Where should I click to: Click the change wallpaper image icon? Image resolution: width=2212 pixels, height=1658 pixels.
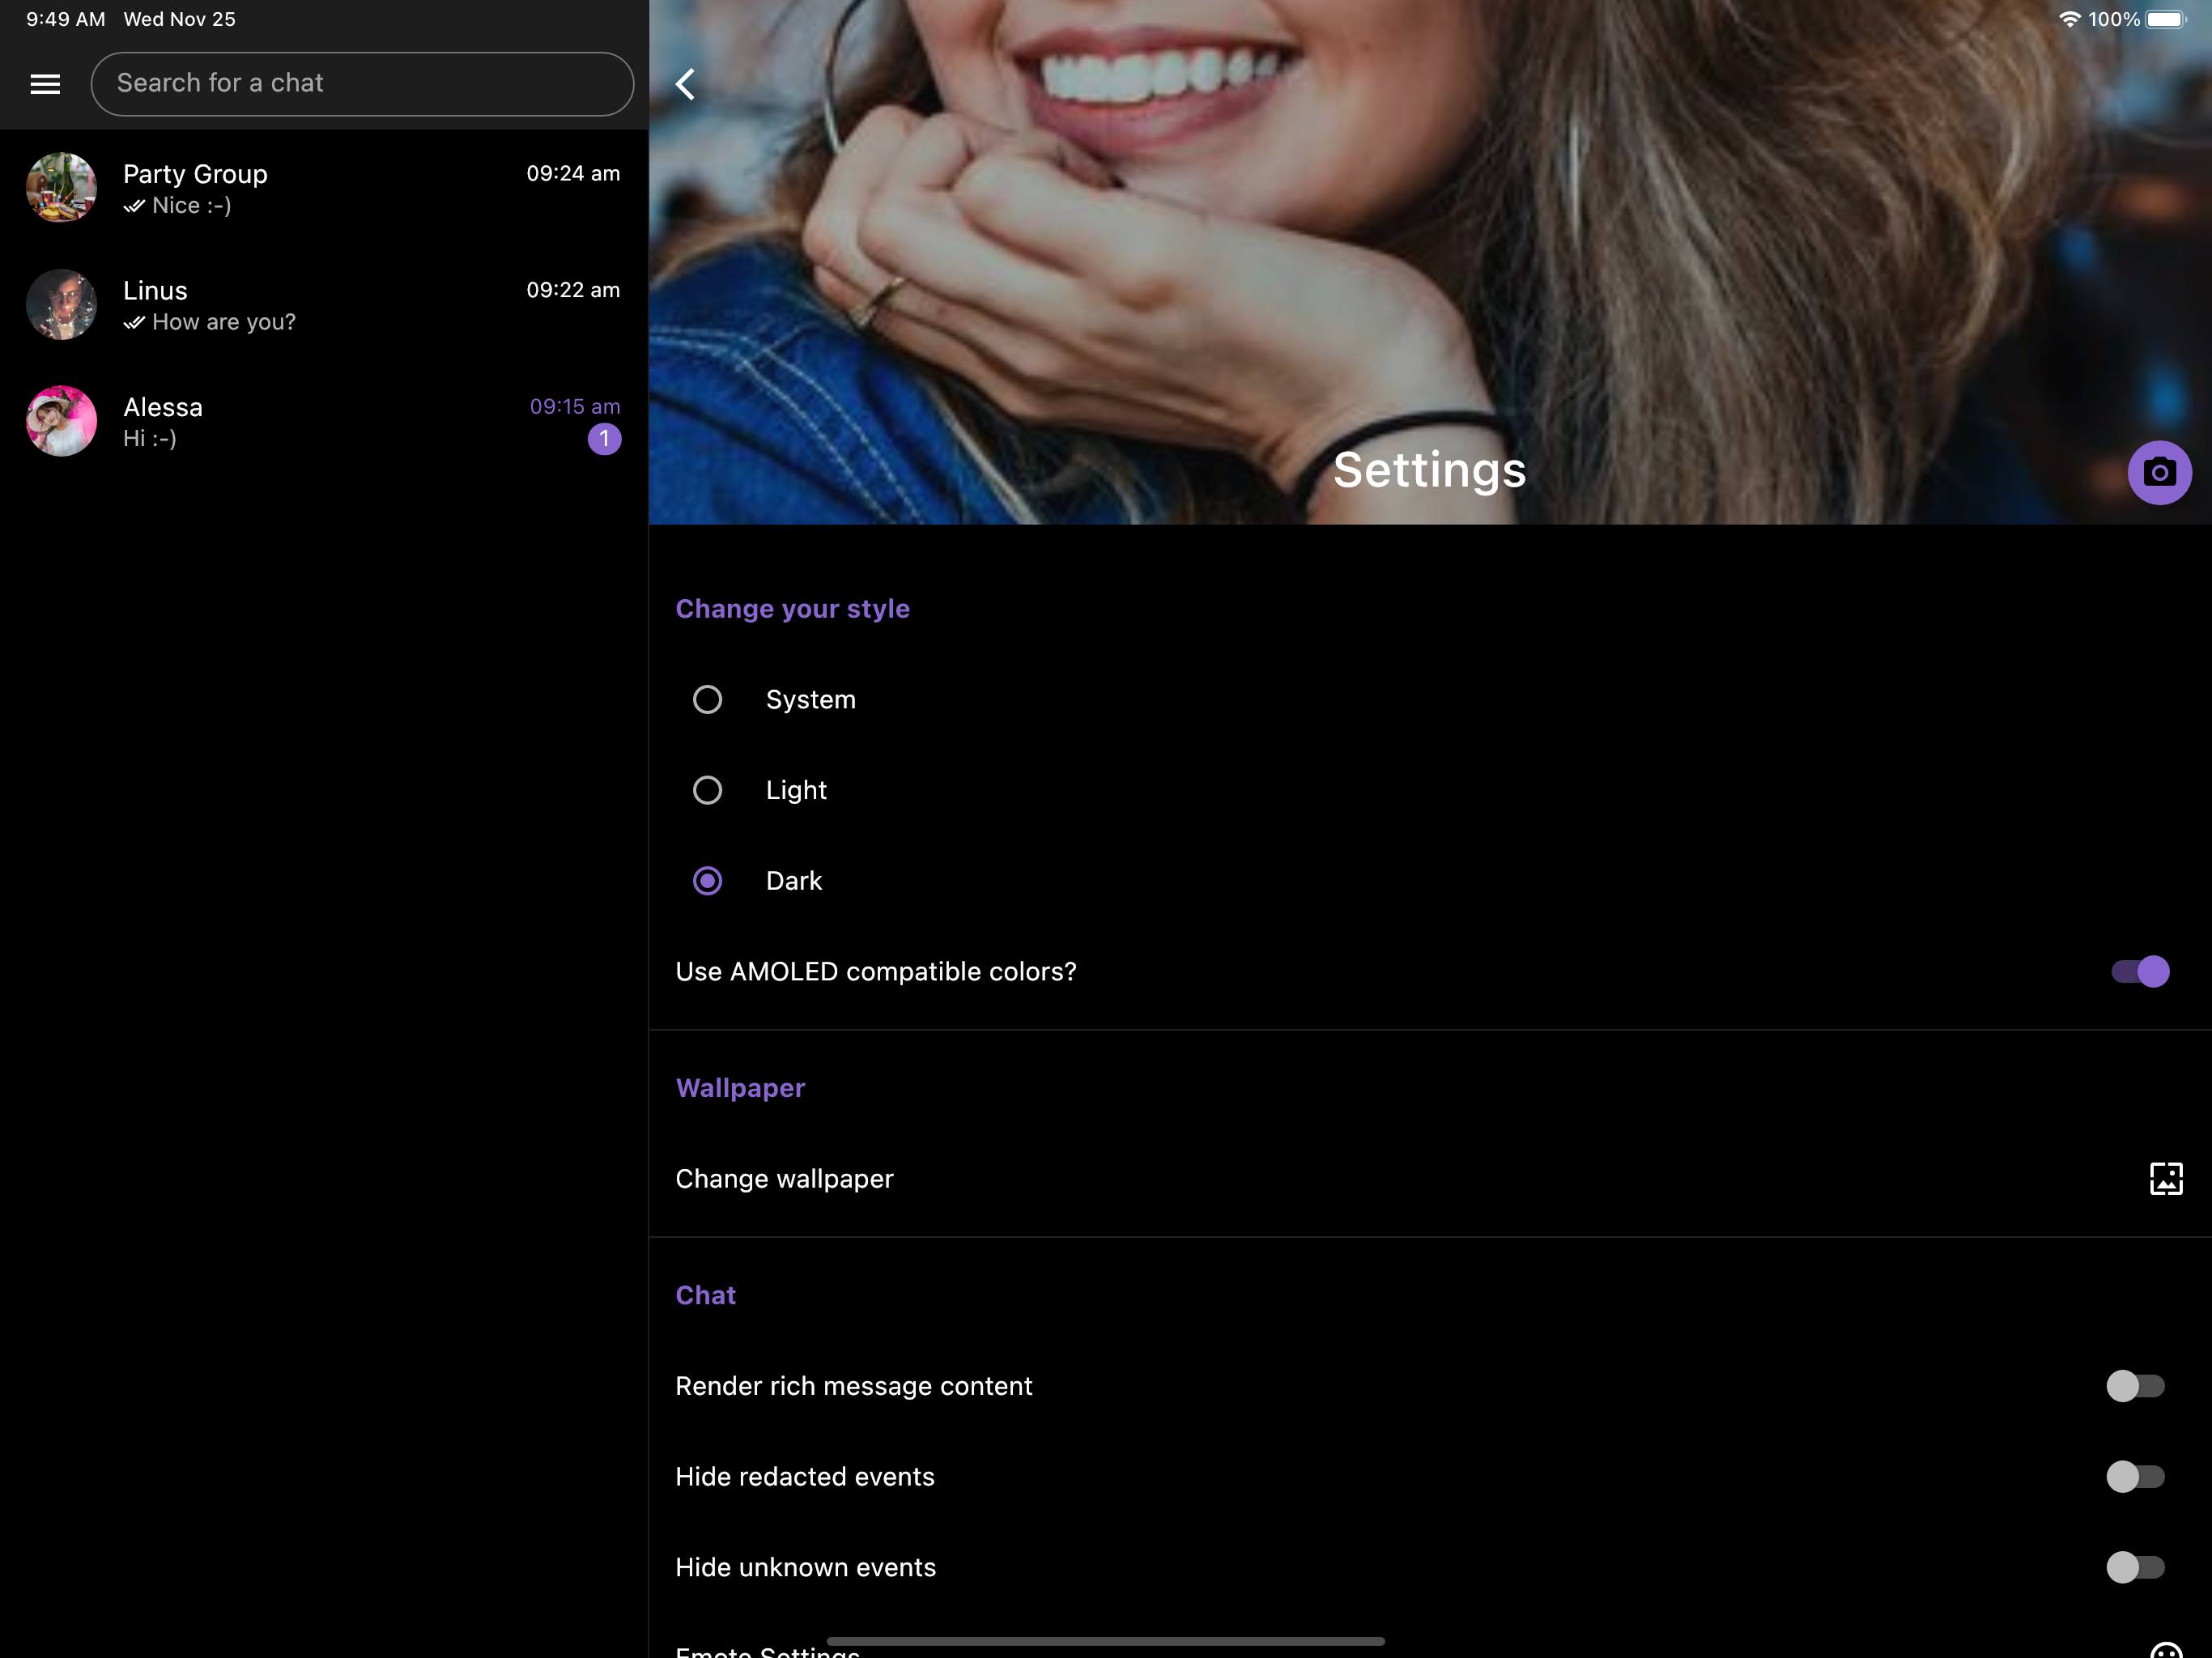[2165, 1178]
